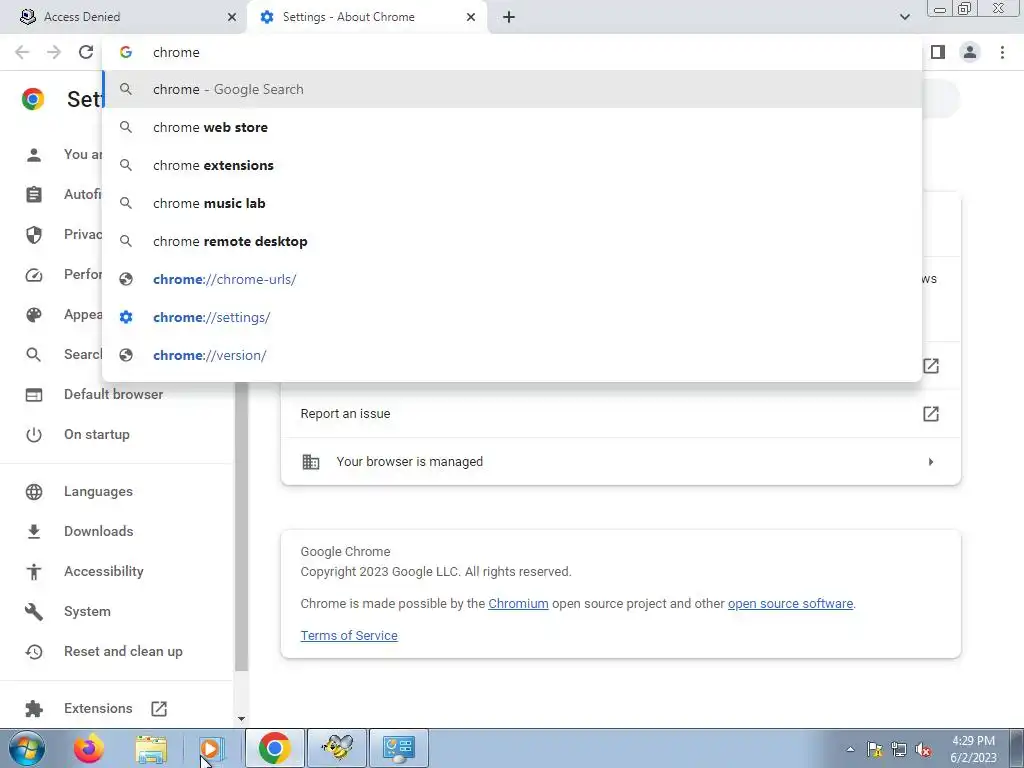
Task: Reload the page with the refresh icon
Action: pyautogui.click(x=86, y=52)
